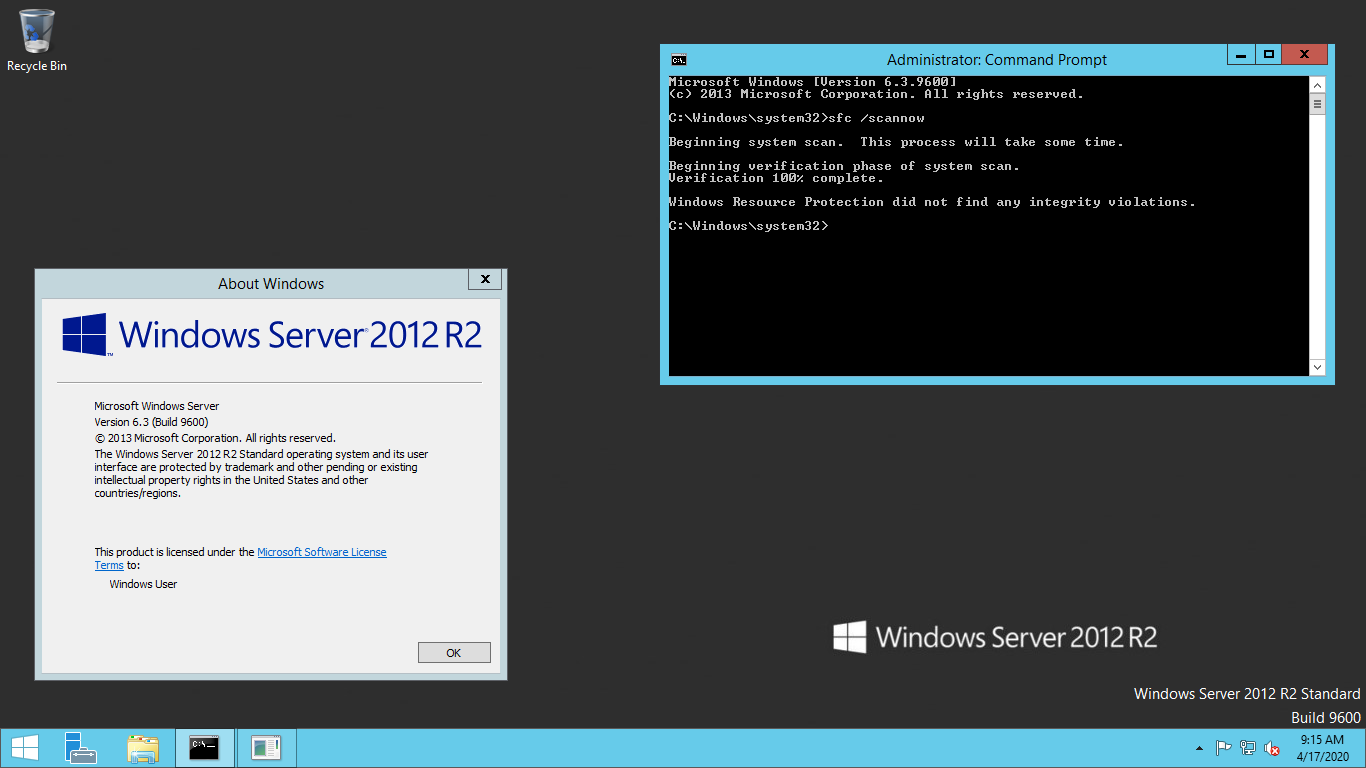Open the Start menu
The image size is (1366, 768).
click(x=25, y=748)
